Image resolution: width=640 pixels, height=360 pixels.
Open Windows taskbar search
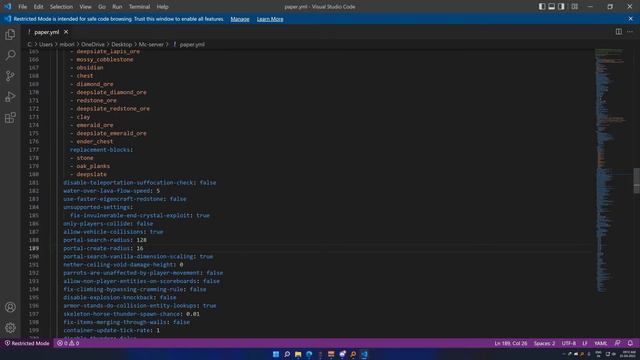tap(287, 354)
